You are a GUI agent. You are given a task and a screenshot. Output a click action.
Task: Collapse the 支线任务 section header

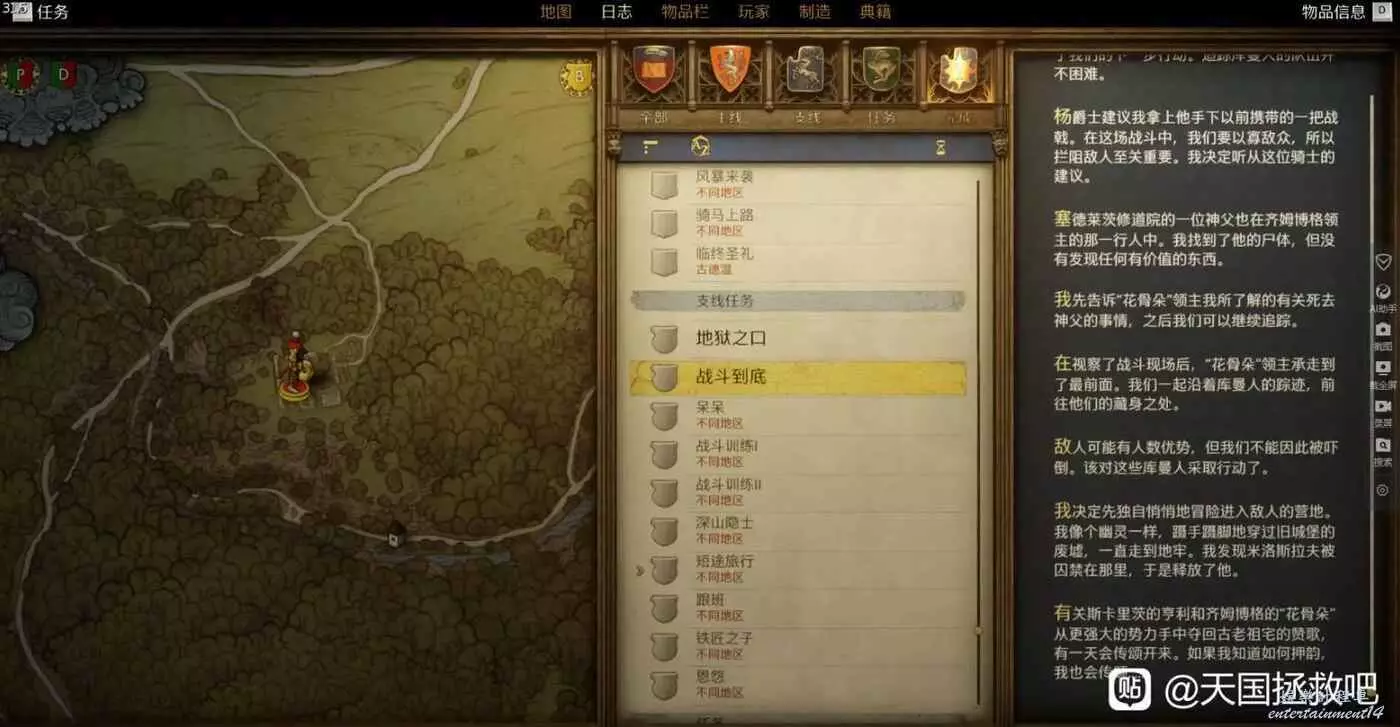pyautogui.click(x=798, y=301)
